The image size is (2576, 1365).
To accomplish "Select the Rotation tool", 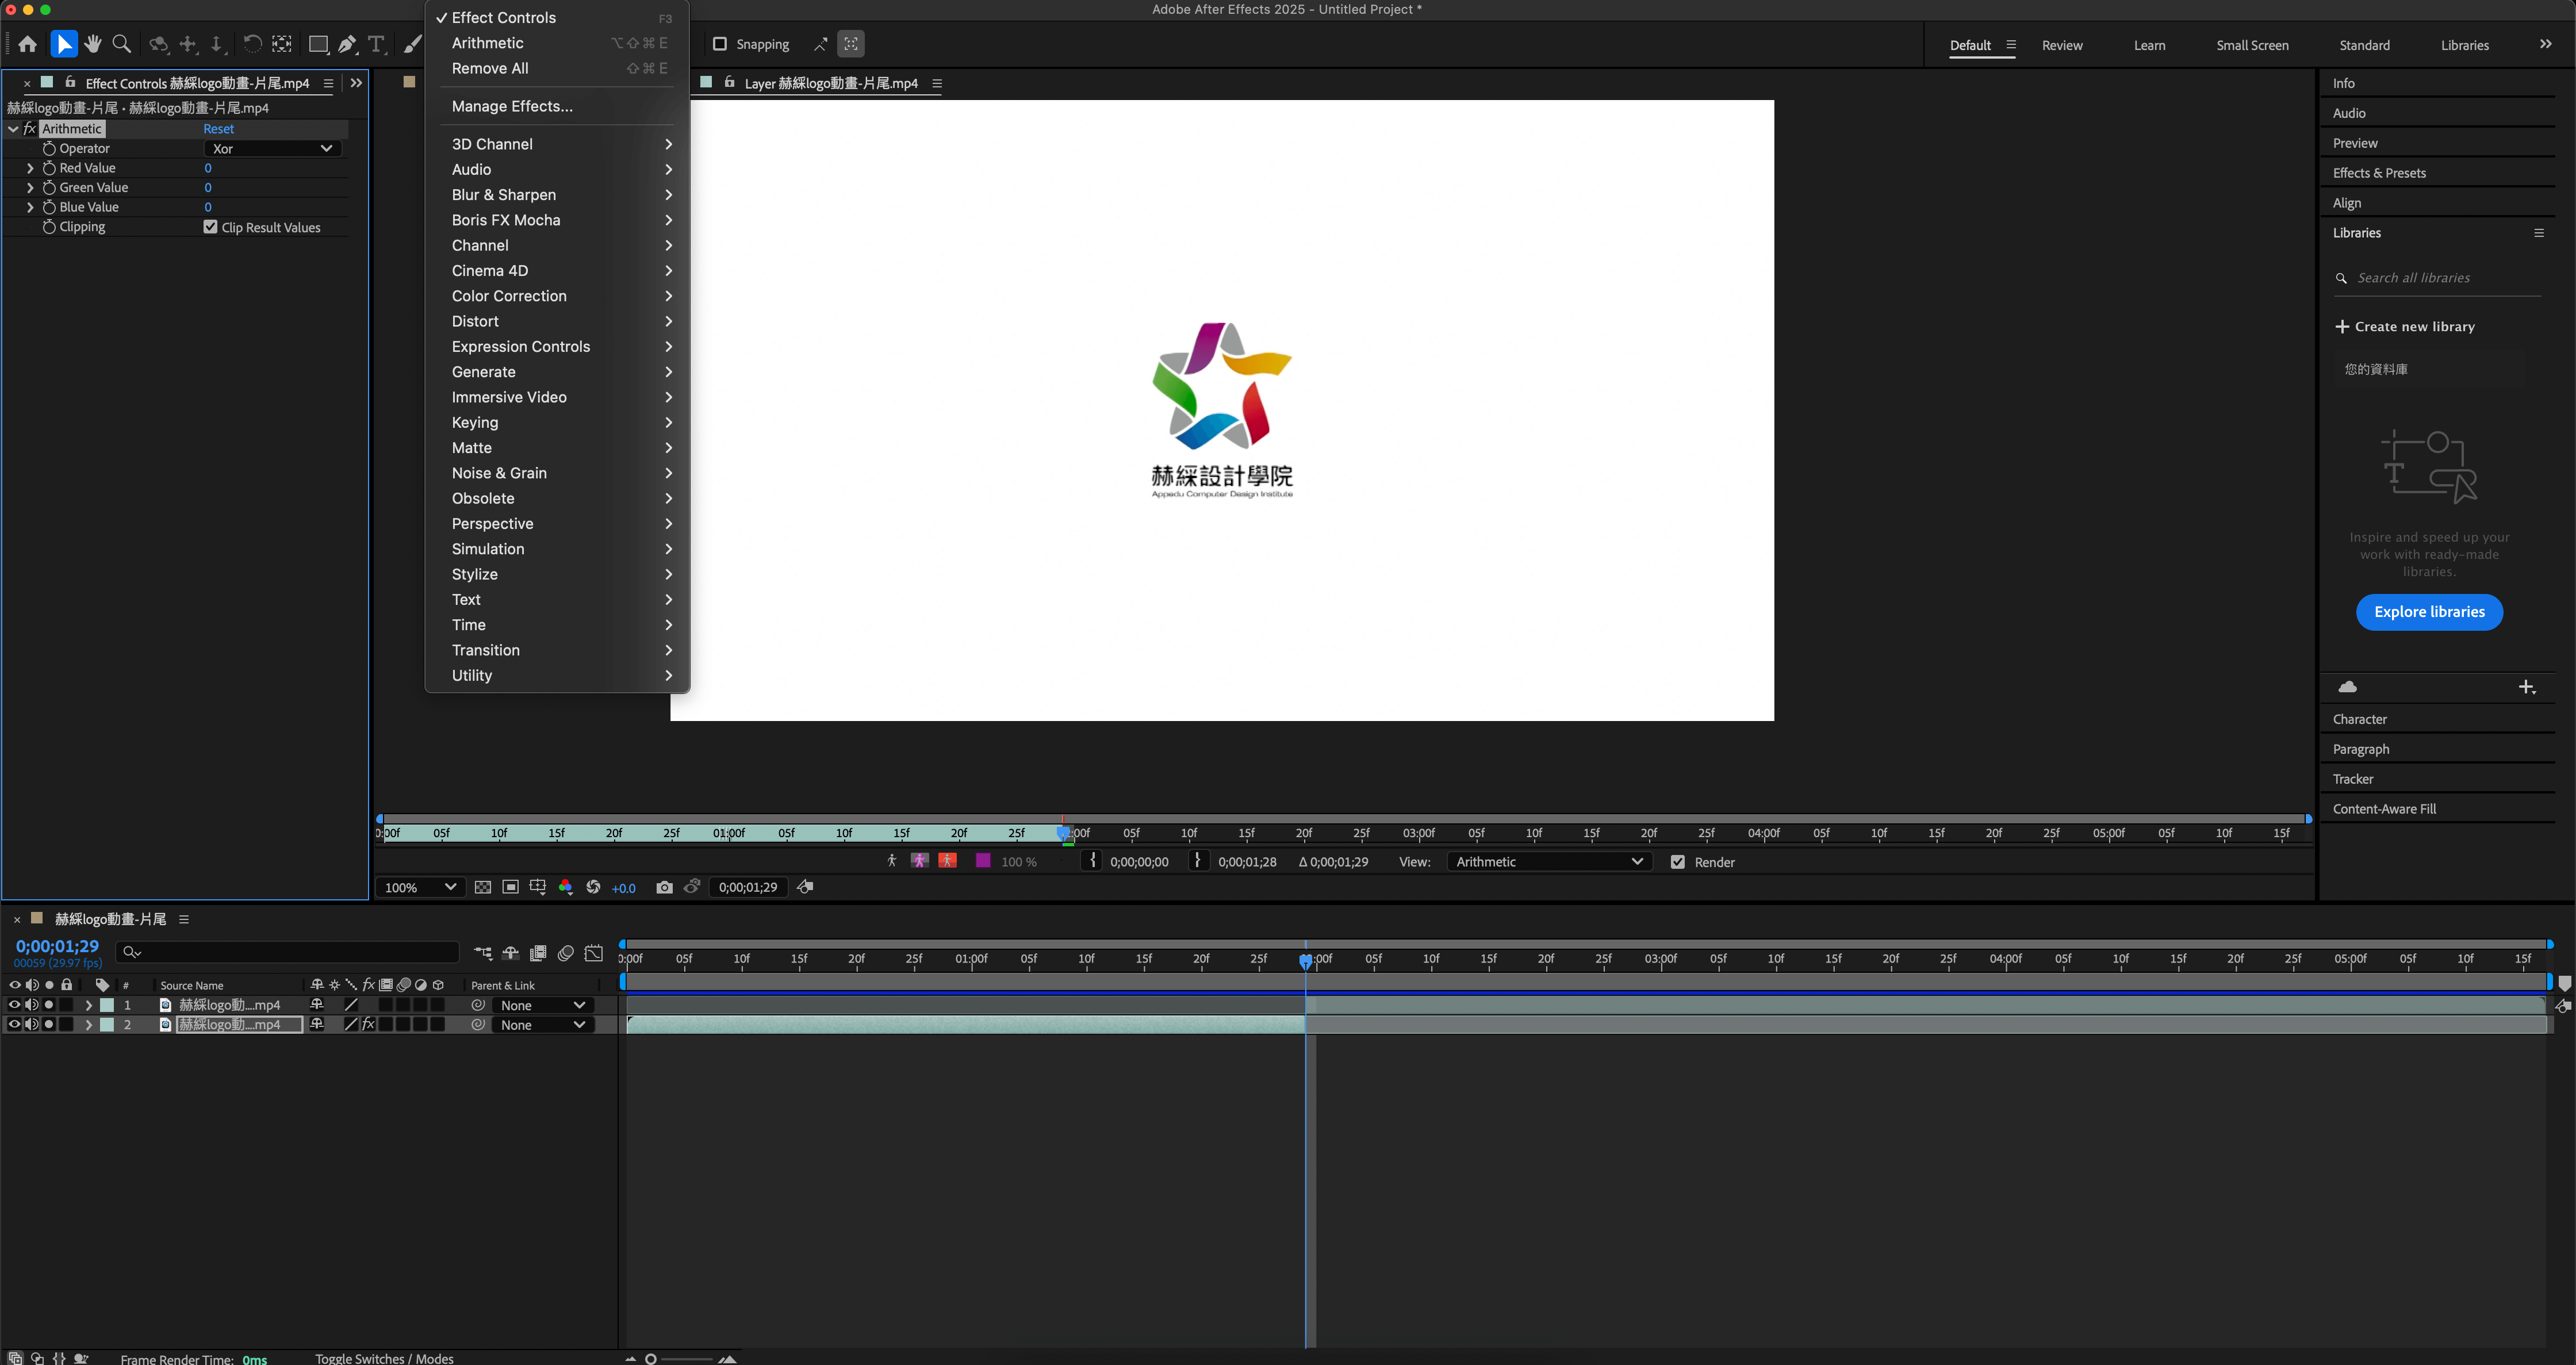I will pos(252,44).
